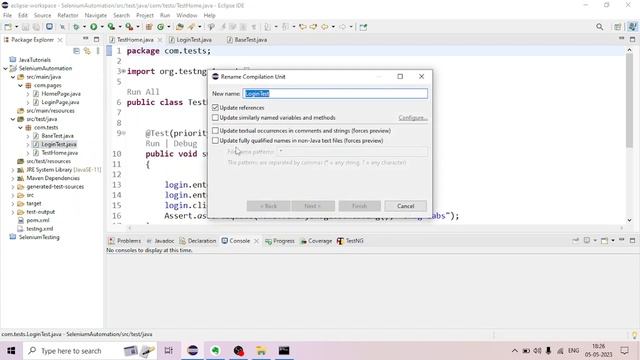Open the Run button dropdown arrow

point(101,27)
